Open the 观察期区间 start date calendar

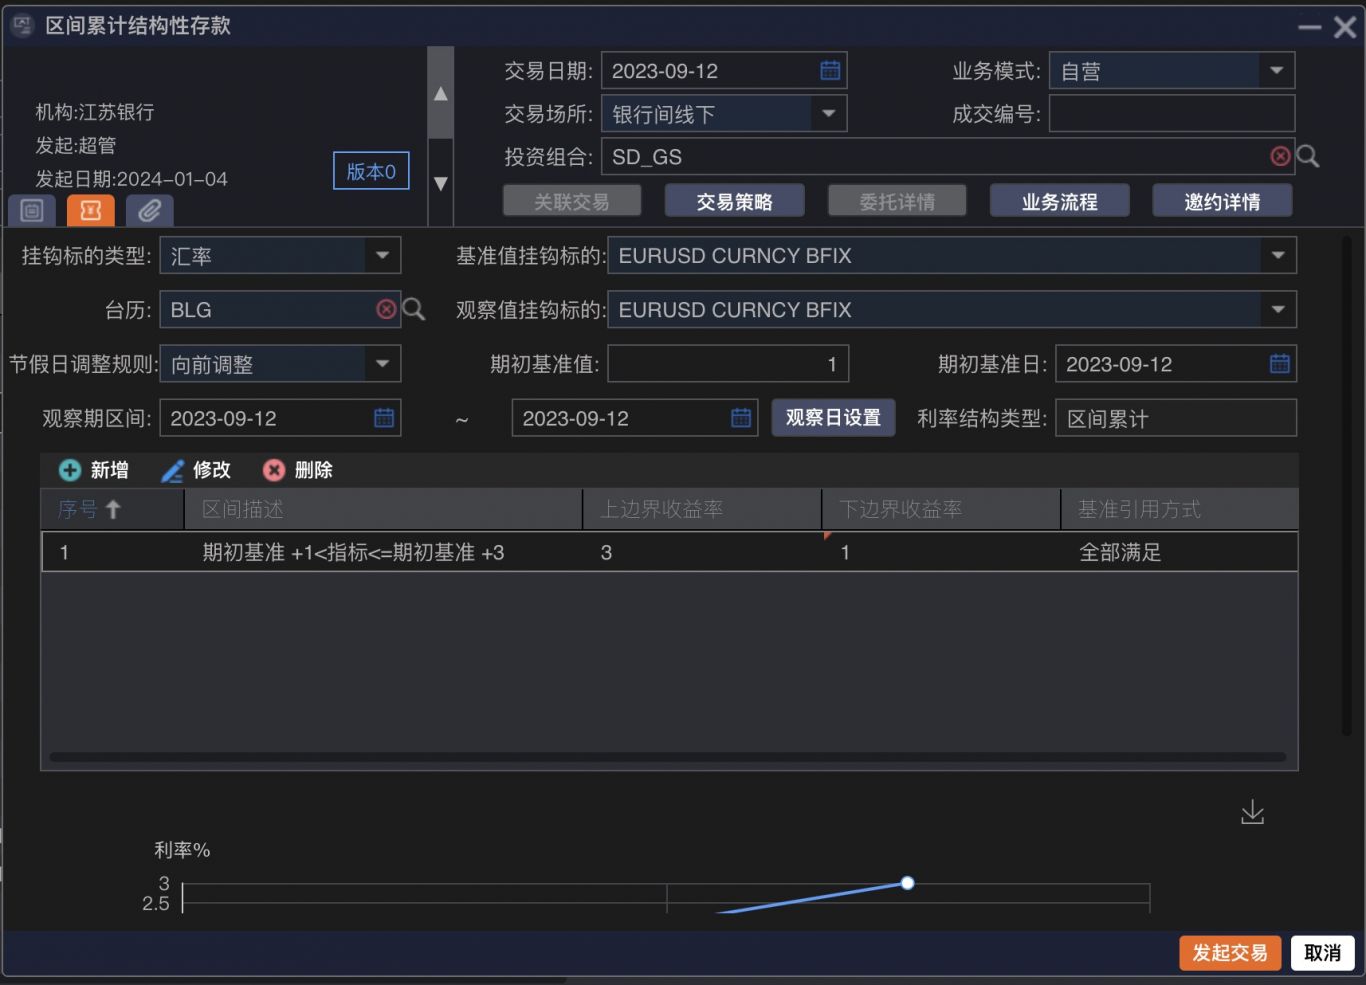click(384, 417)
